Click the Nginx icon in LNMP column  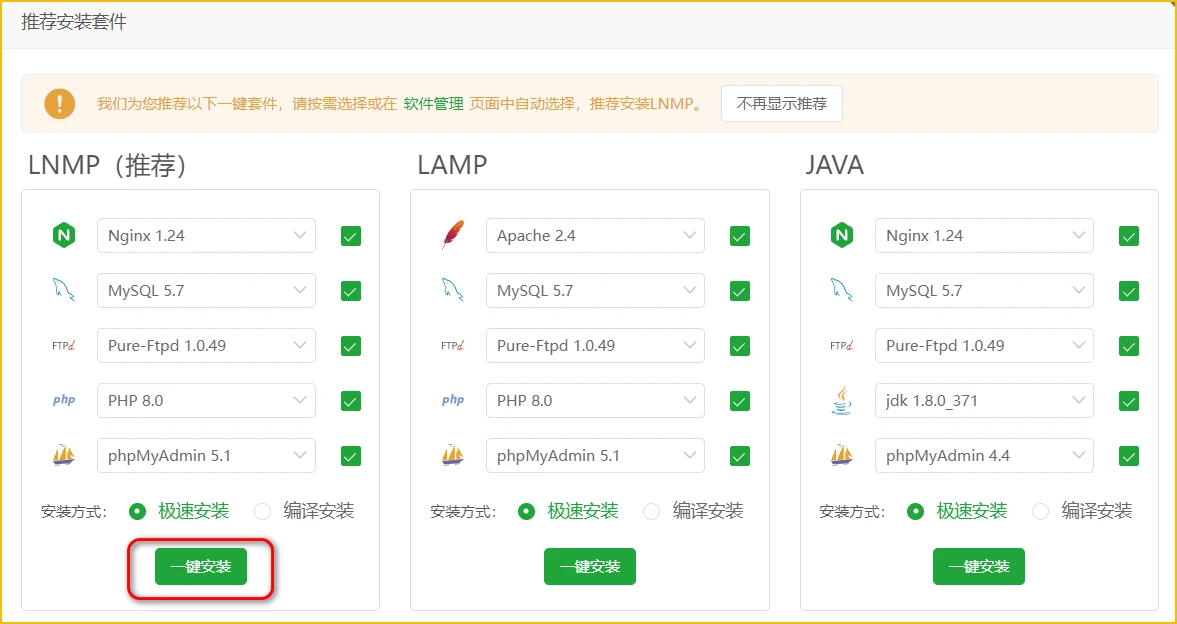click(64, 236)
